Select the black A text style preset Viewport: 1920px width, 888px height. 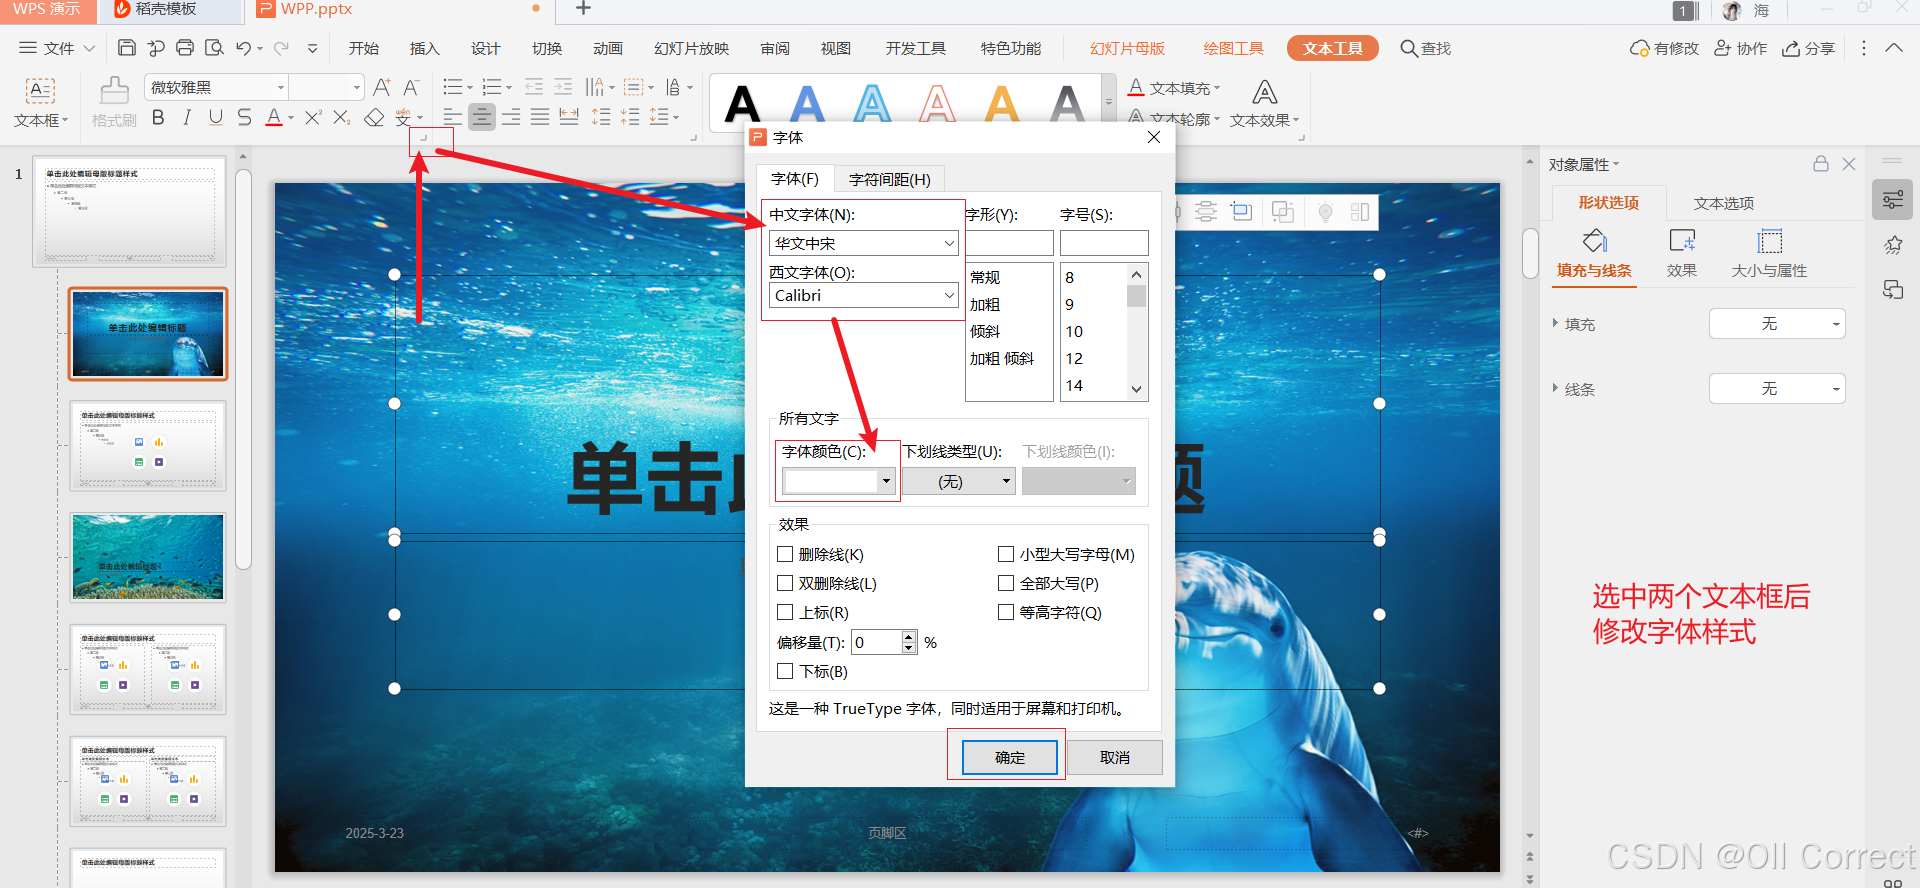click(743, 103)
